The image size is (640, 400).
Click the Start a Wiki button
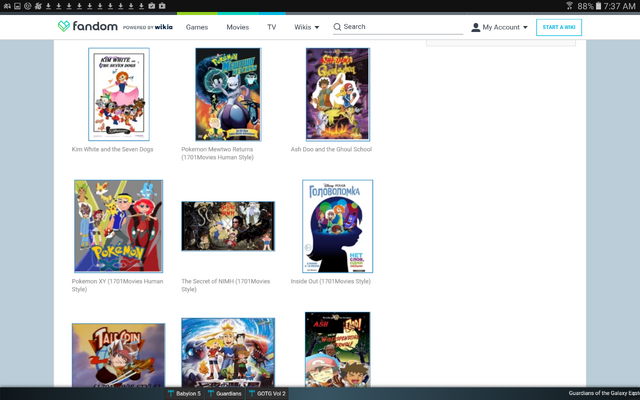(x=559, y=27)
